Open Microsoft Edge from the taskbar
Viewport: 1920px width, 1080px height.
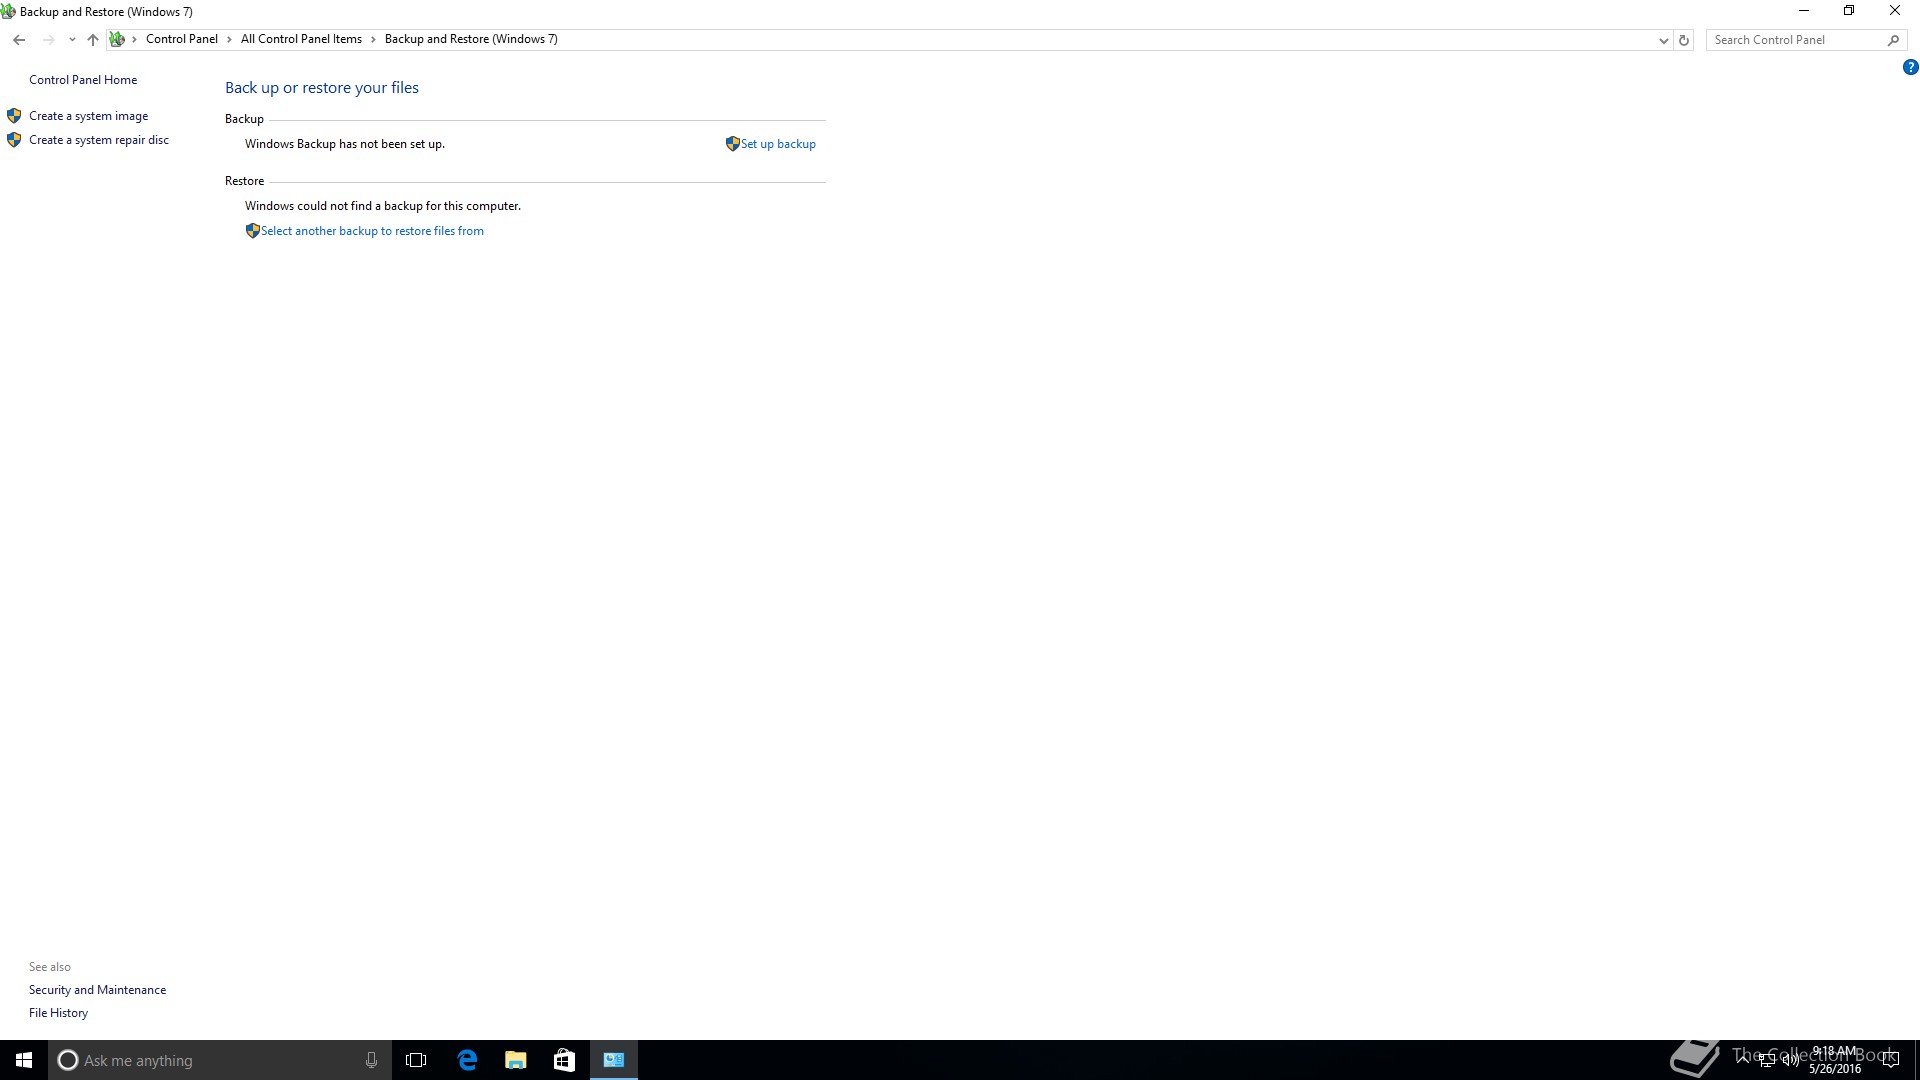(467, 1060)
